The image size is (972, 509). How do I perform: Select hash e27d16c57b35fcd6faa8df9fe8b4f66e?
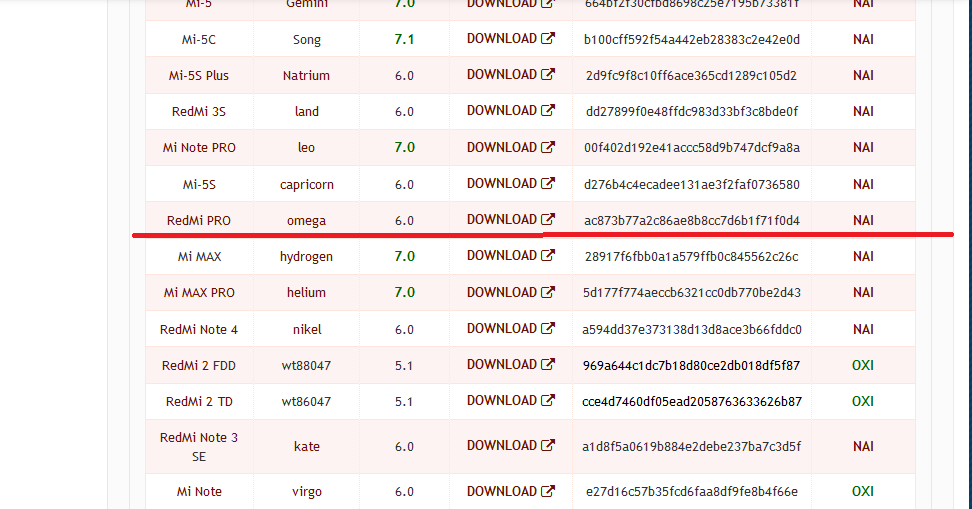(692, 492)
